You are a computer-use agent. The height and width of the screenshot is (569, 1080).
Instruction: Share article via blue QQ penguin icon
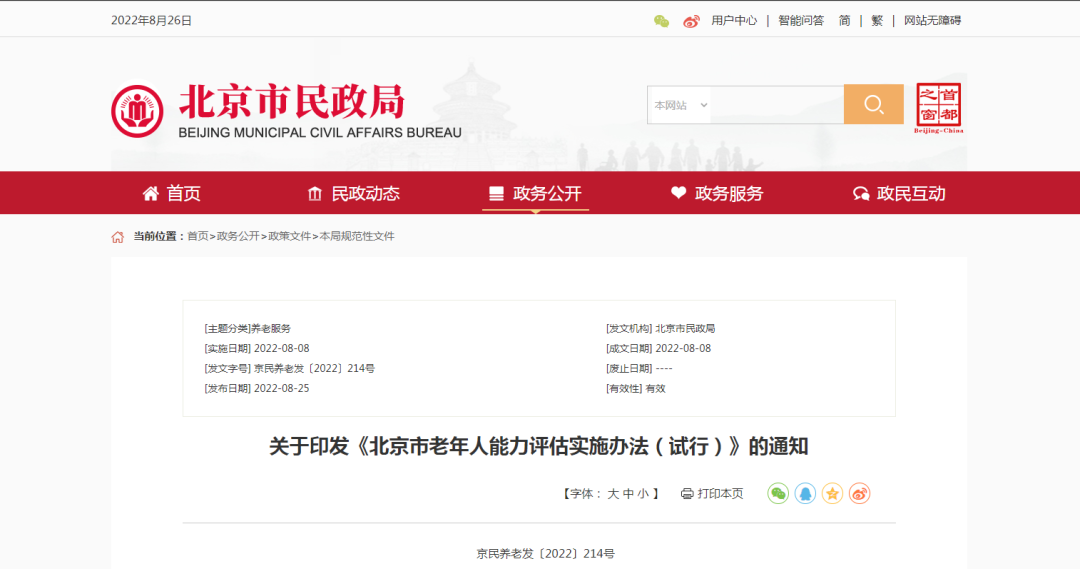[x=805, y=493]
